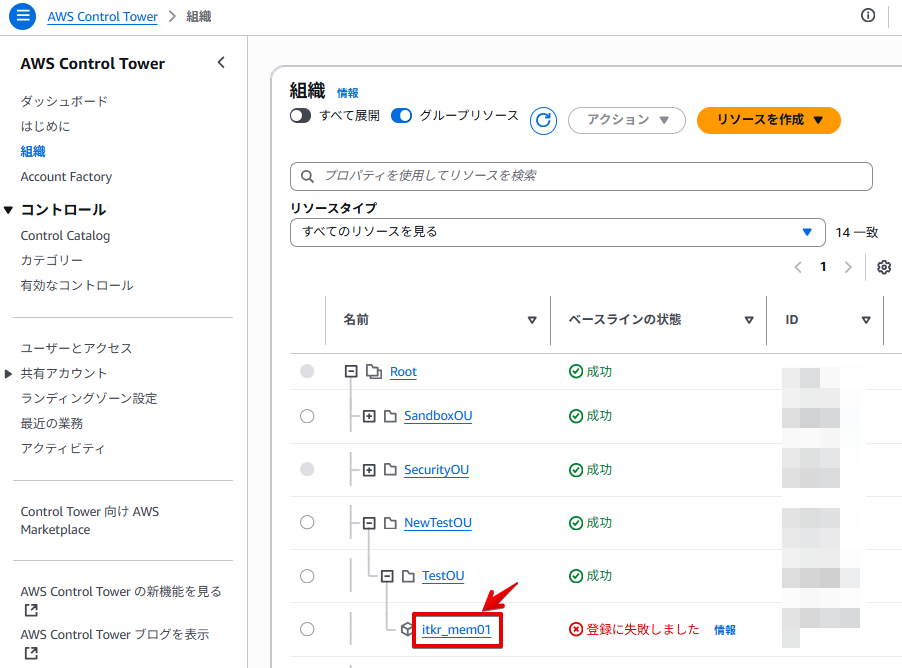The width and height of the screenshot is (902, 668).
Task: Click the SandboxOU folder icon
Action: click(x=390, y=416)
